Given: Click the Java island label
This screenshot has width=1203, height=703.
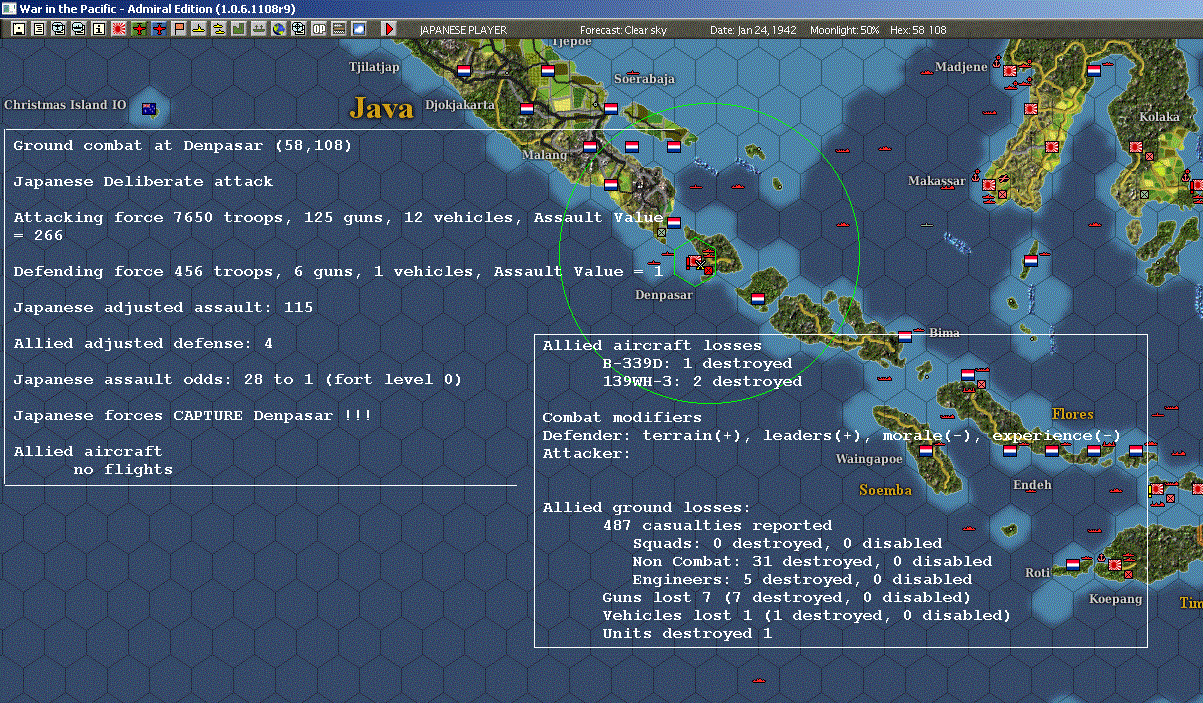Looking at the screenshot, I should coord(381,108).
